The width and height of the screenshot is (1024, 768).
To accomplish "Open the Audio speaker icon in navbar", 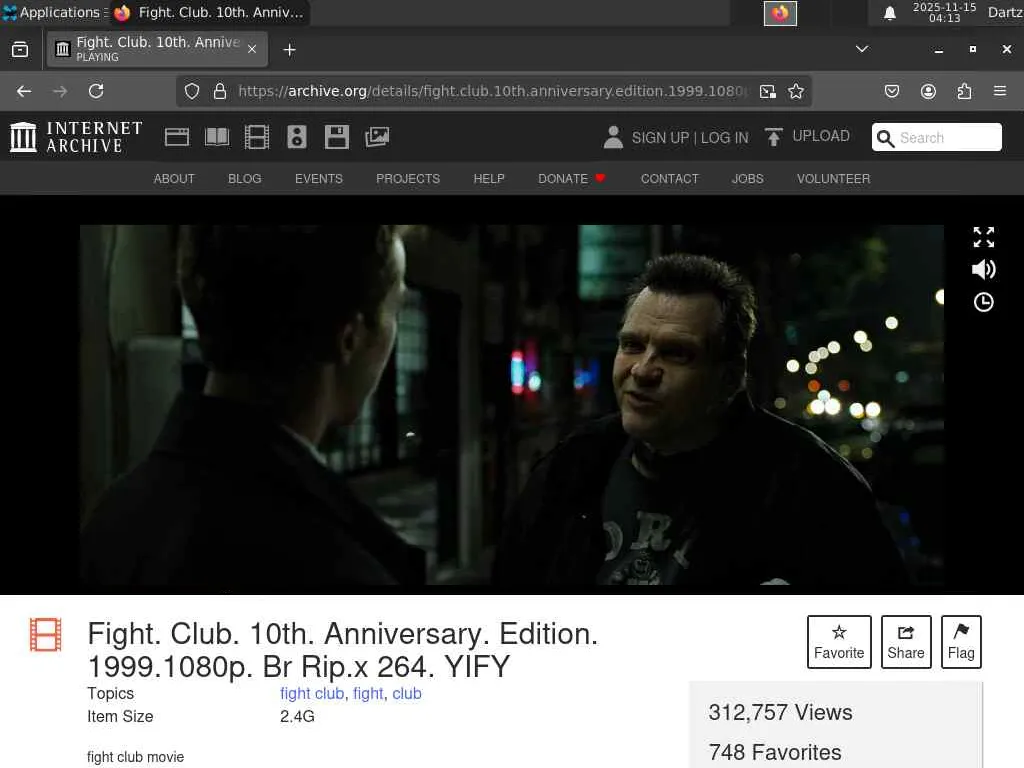I will (x=296, y=137).
